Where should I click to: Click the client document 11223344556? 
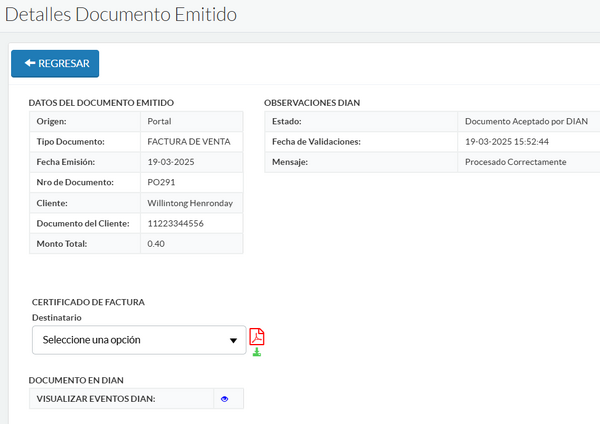(x=175, y=223)
